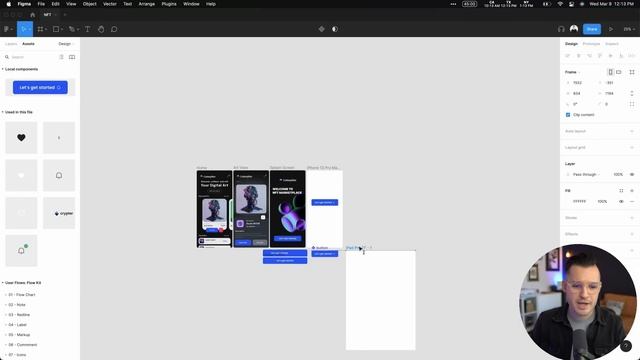Click the headphones audio icon
Image resolution: width=640 pixels, height=360 pixels.
[561, 29]
